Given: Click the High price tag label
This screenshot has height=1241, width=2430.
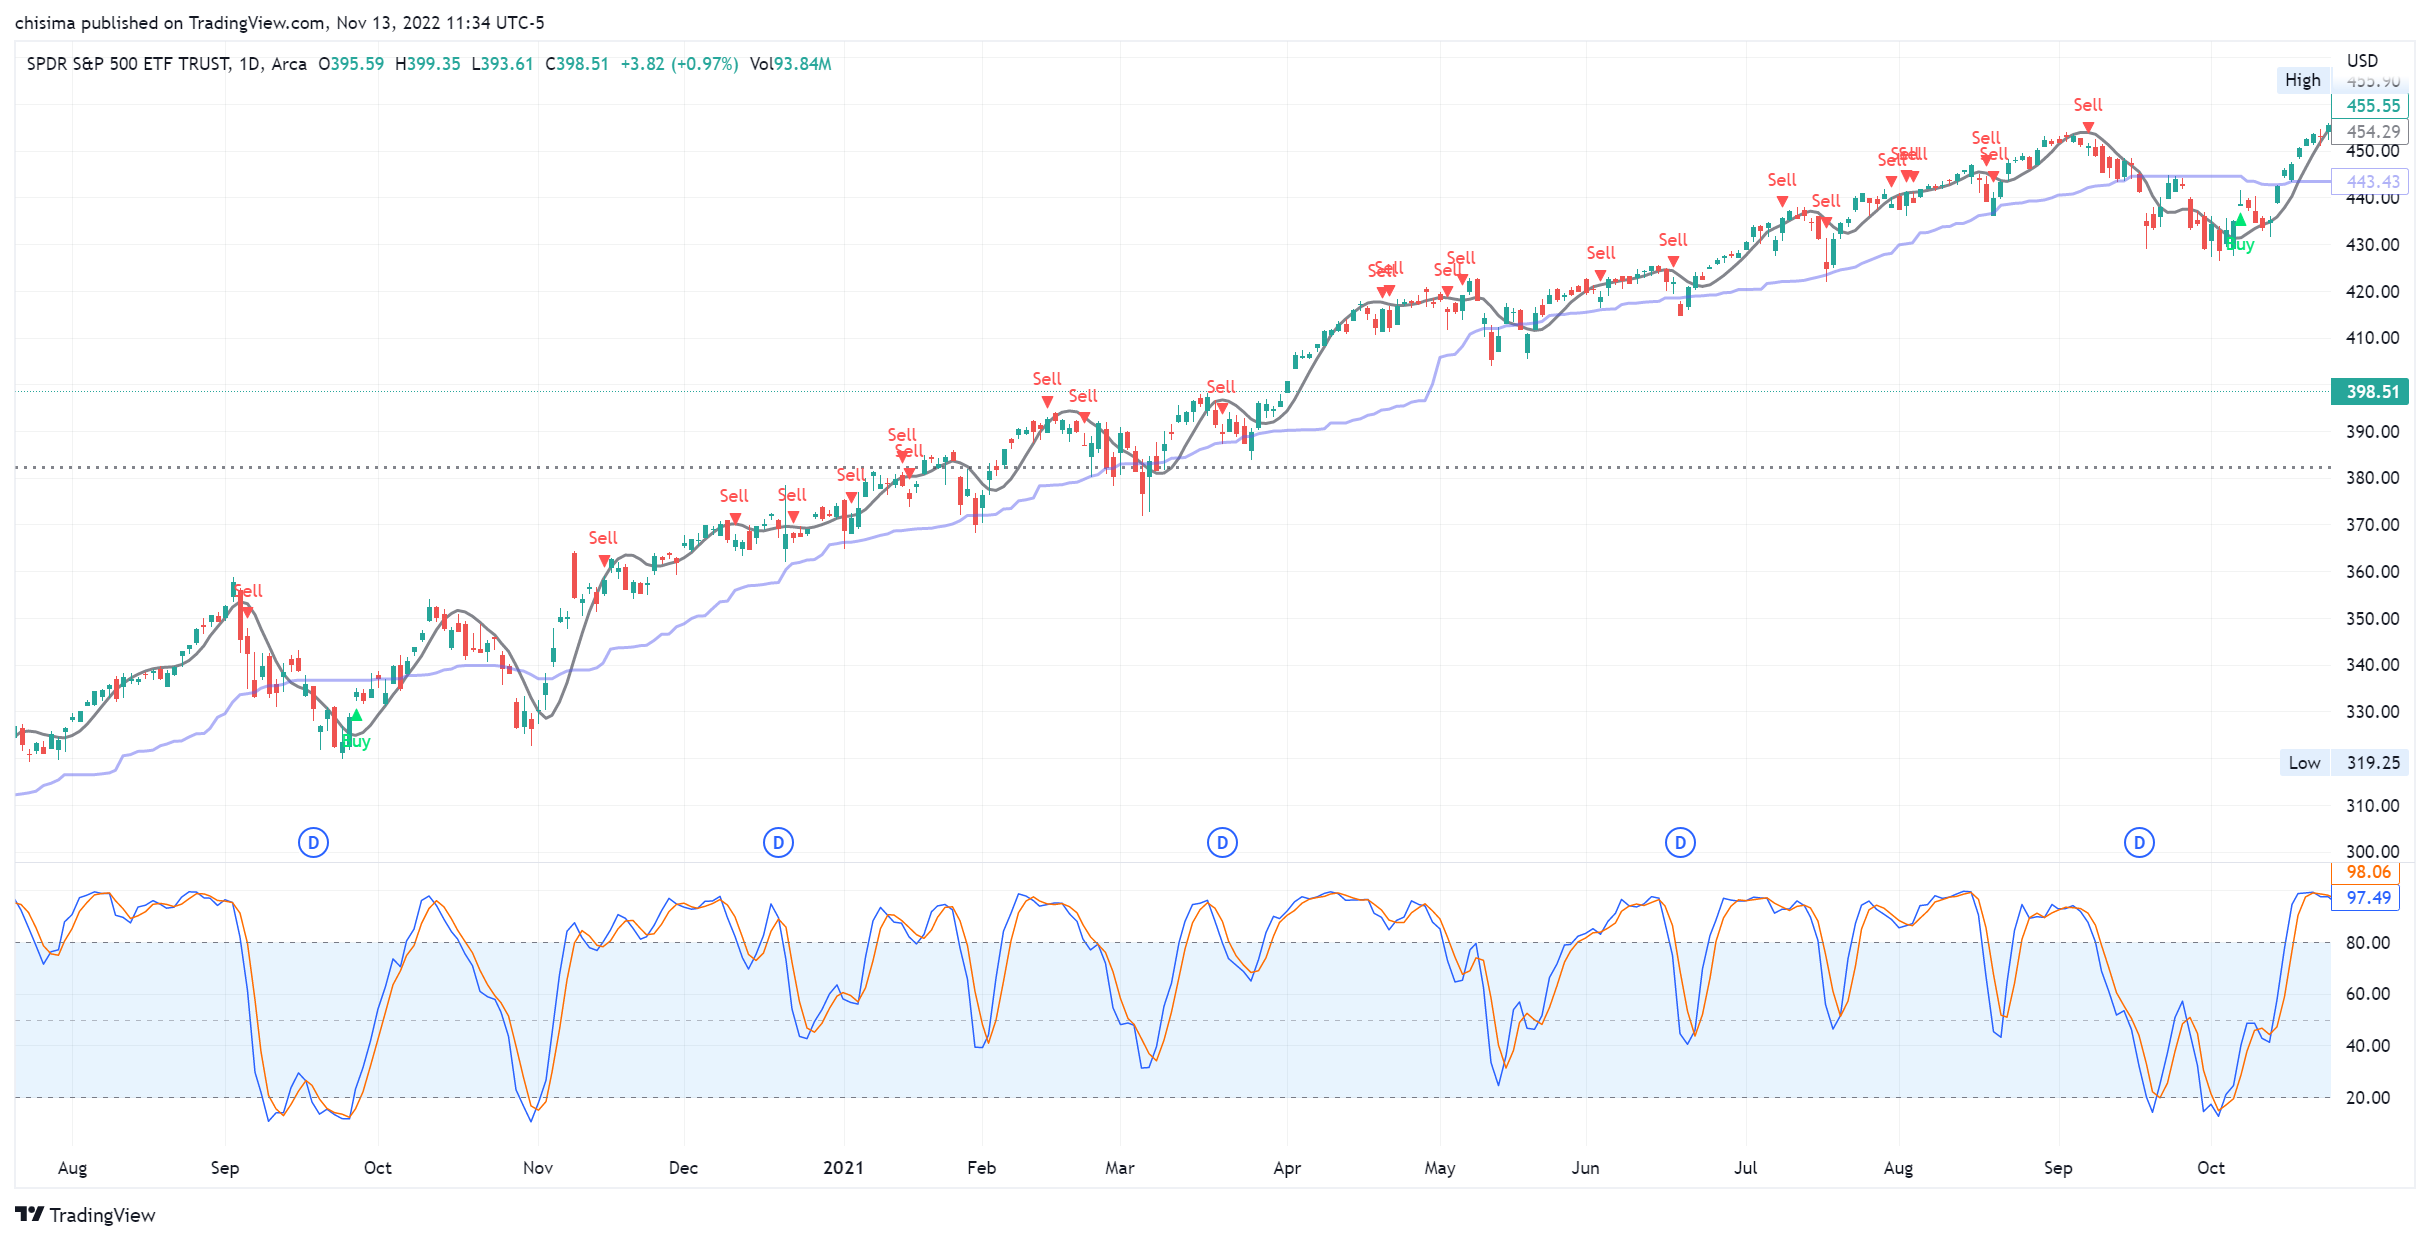Looking at the screenshot, I should click(2302, 80).
